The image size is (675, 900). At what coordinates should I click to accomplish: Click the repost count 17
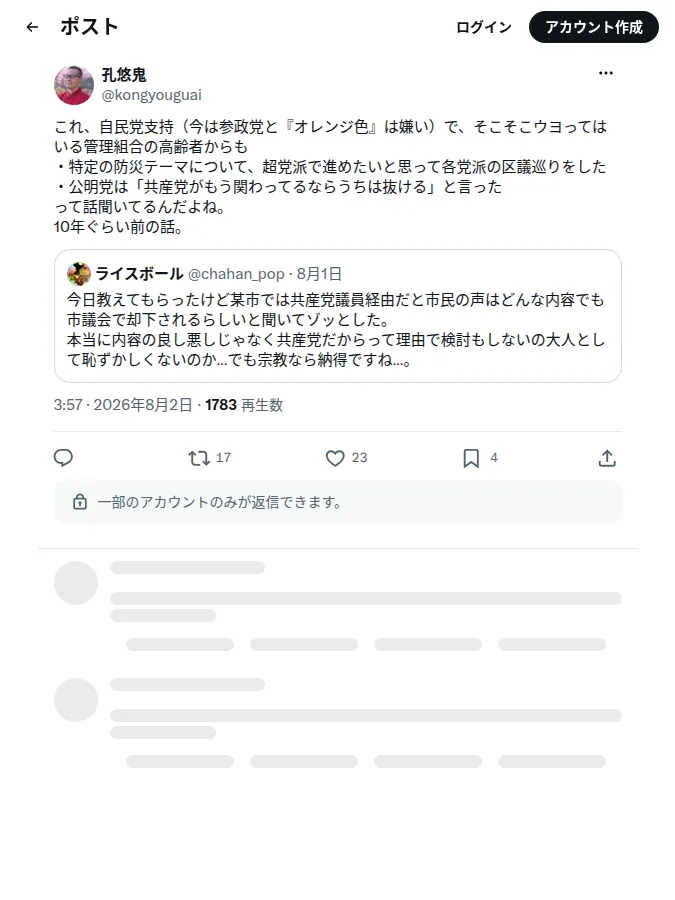coord(223,458)
